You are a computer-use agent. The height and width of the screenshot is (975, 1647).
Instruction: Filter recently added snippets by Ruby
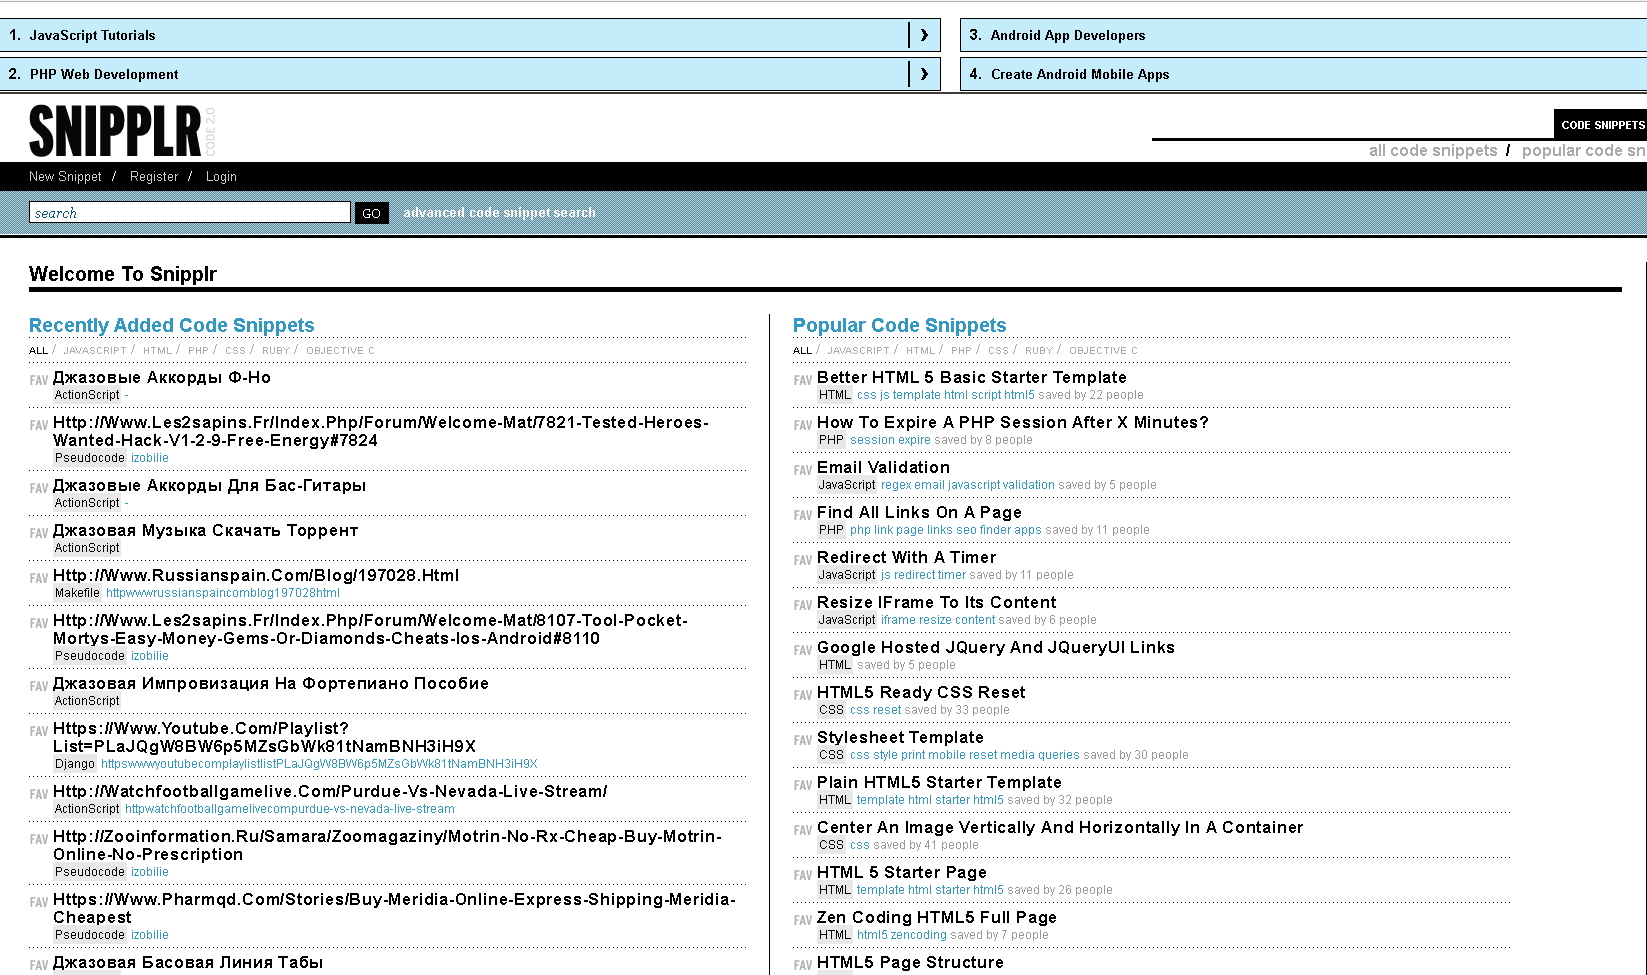[276, 351]
